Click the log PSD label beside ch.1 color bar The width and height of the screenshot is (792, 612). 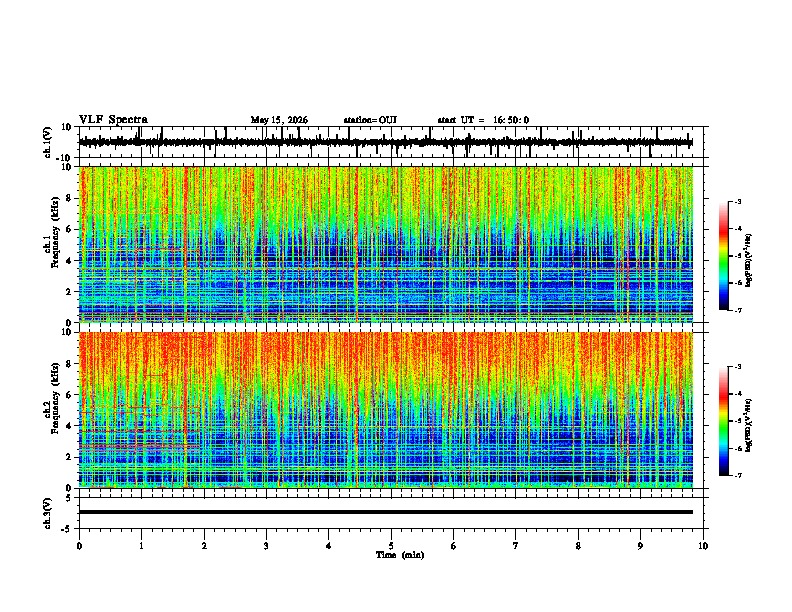pyautogui.click(x=748, y=261)
